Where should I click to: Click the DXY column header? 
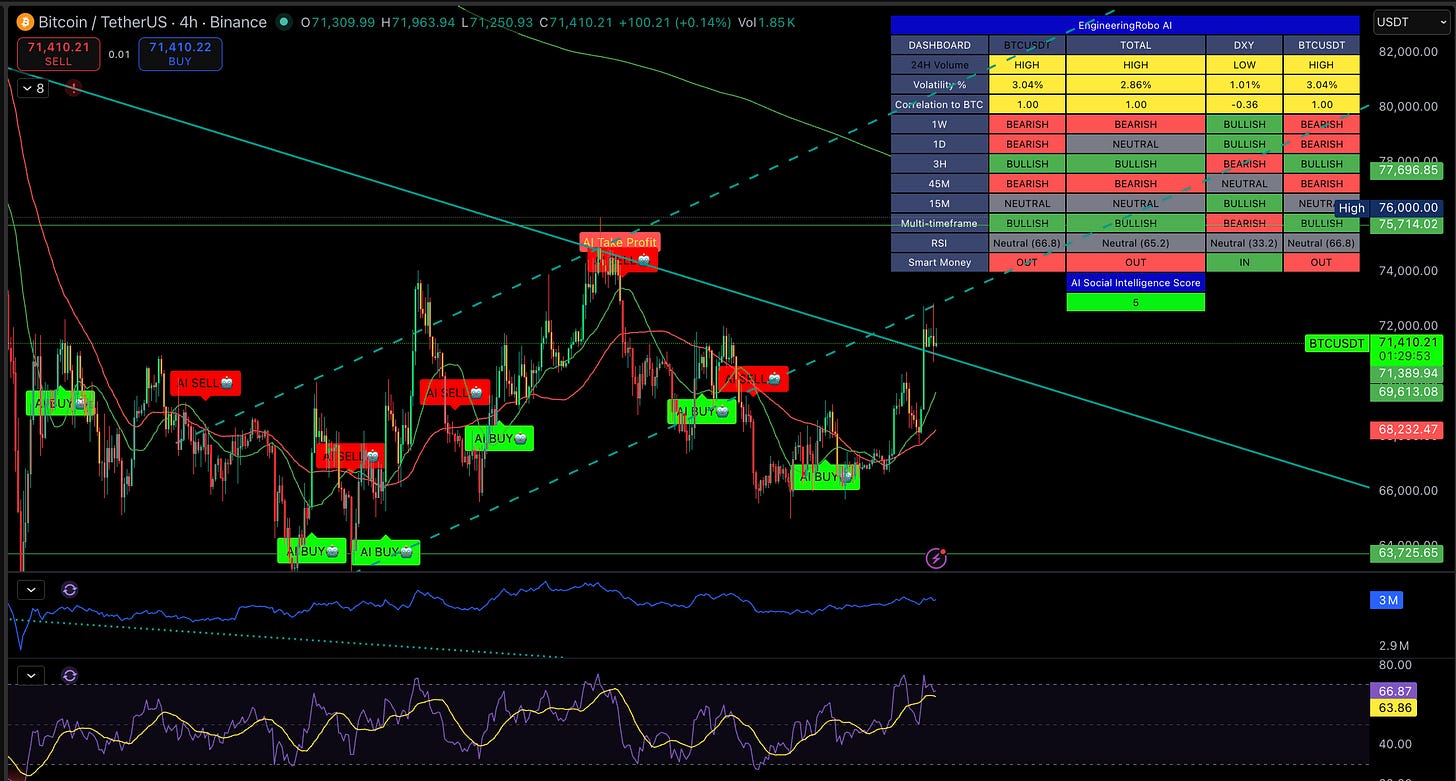1244,45
